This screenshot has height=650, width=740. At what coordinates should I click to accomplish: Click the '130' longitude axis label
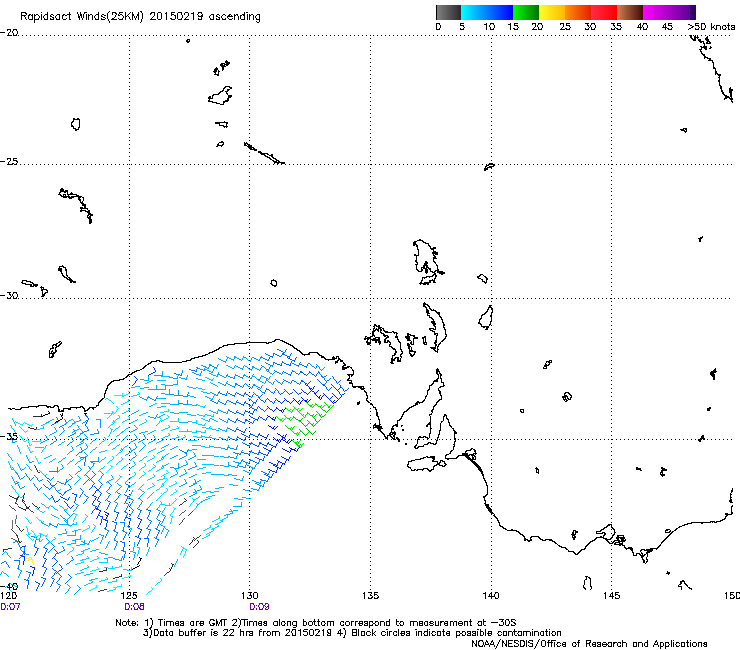250,596
